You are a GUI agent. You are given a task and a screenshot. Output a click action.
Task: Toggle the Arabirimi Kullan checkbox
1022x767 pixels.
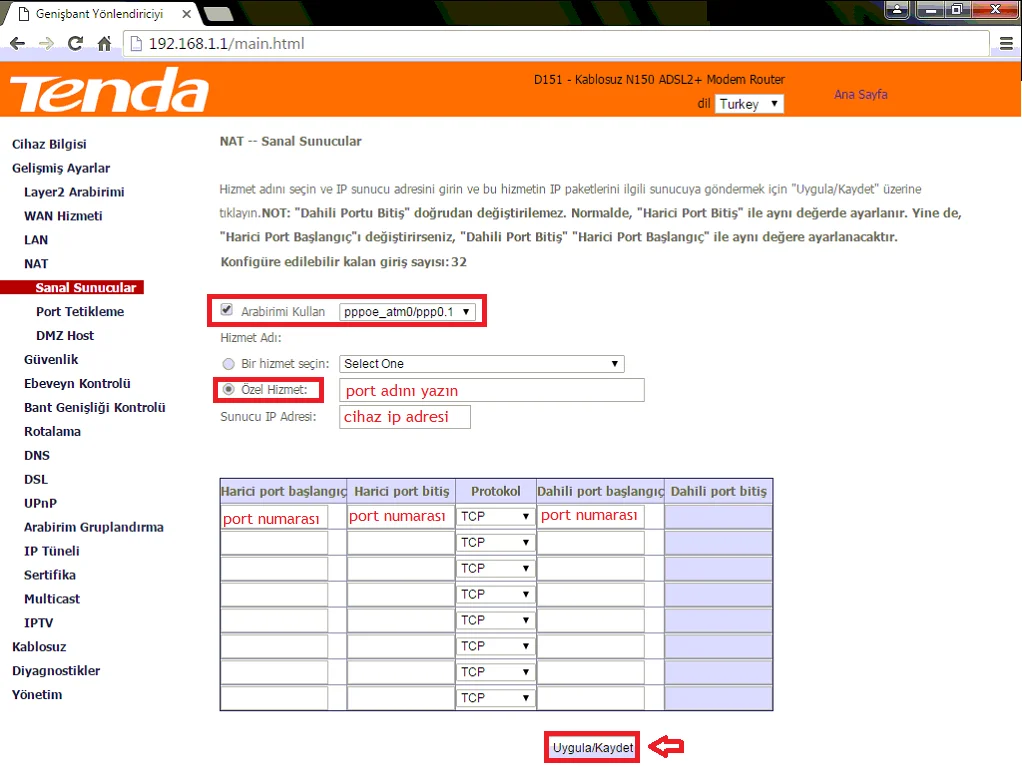point(227,310)
